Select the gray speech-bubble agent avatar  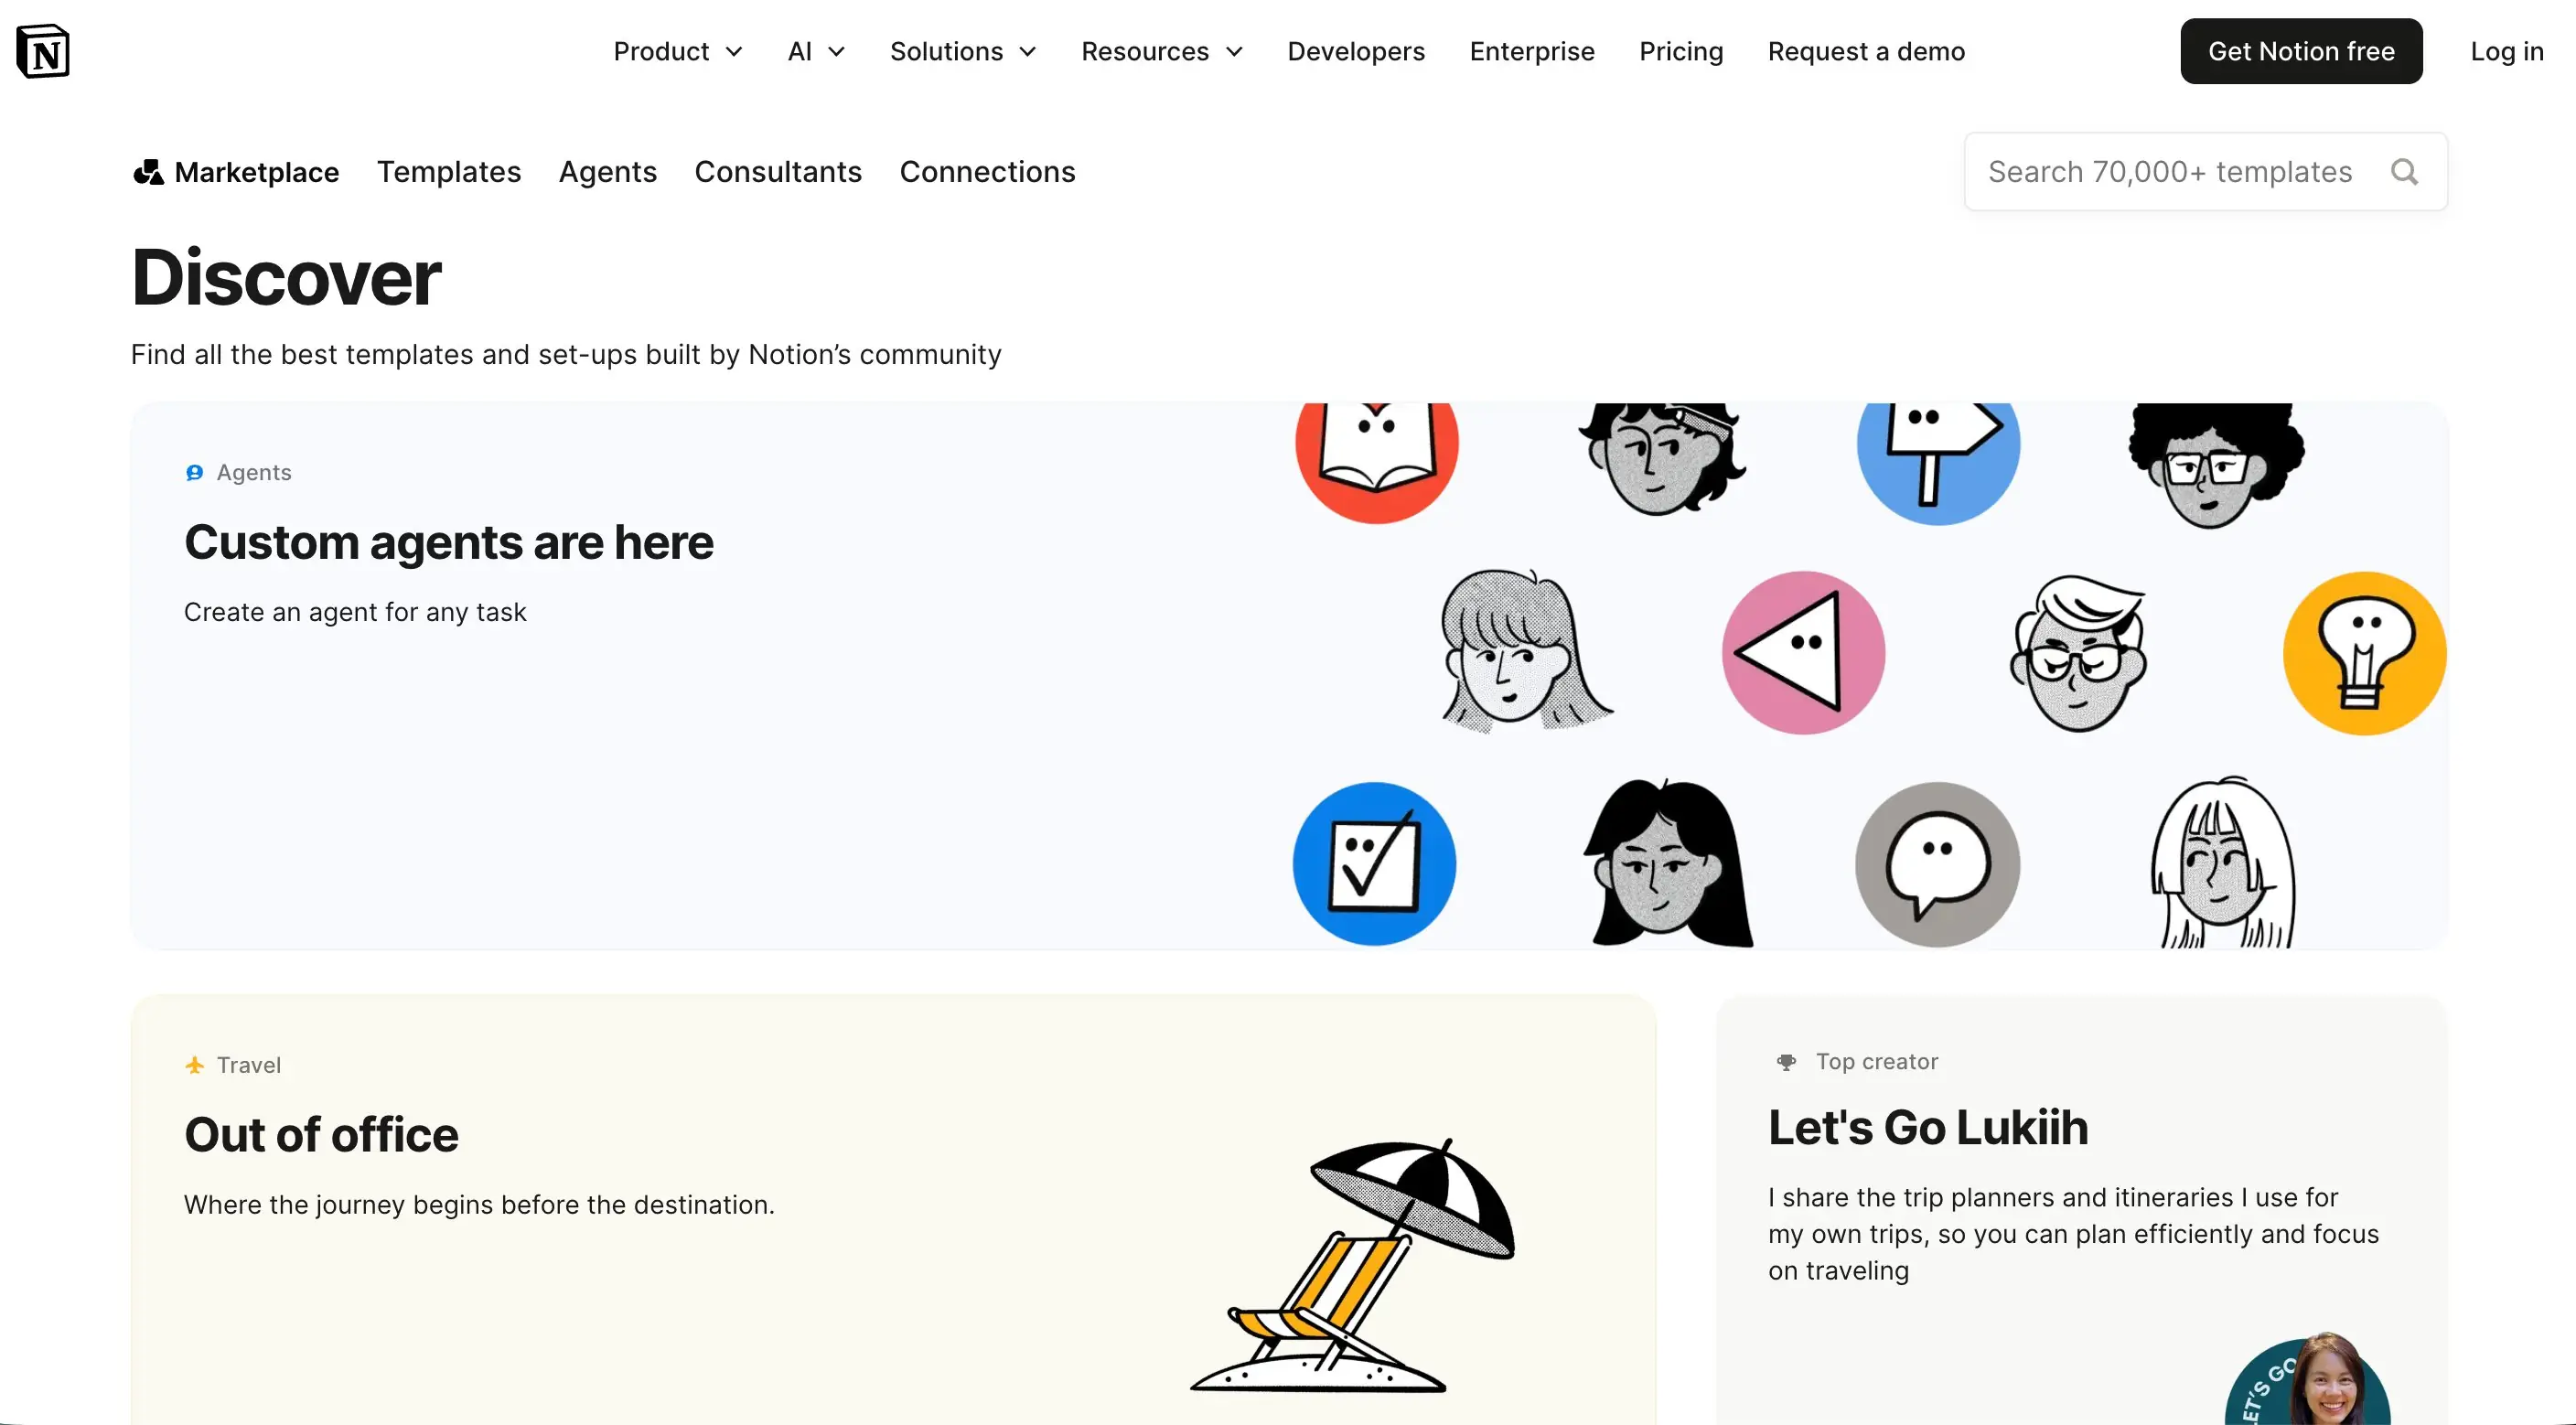[x=1938, y=864]
